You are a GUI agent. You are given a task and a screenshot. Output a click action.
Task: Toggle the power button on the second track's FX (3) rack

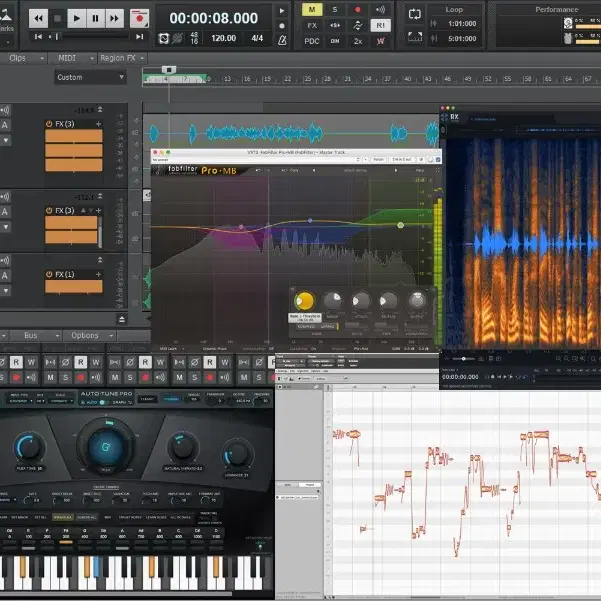coord(49,210)
